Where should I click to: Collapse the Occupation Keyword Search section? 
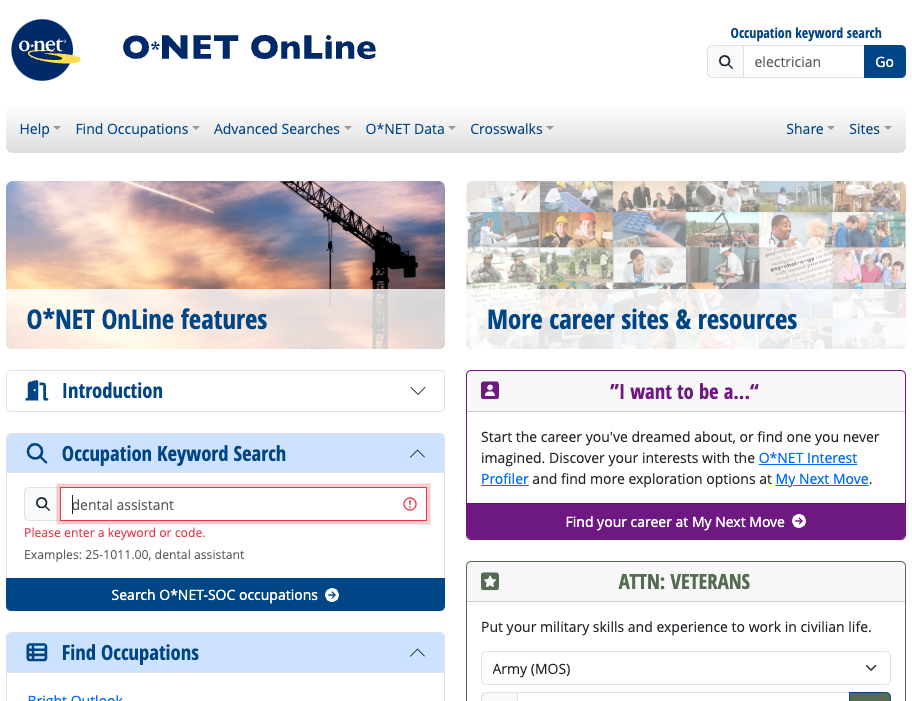pos(418,453)
